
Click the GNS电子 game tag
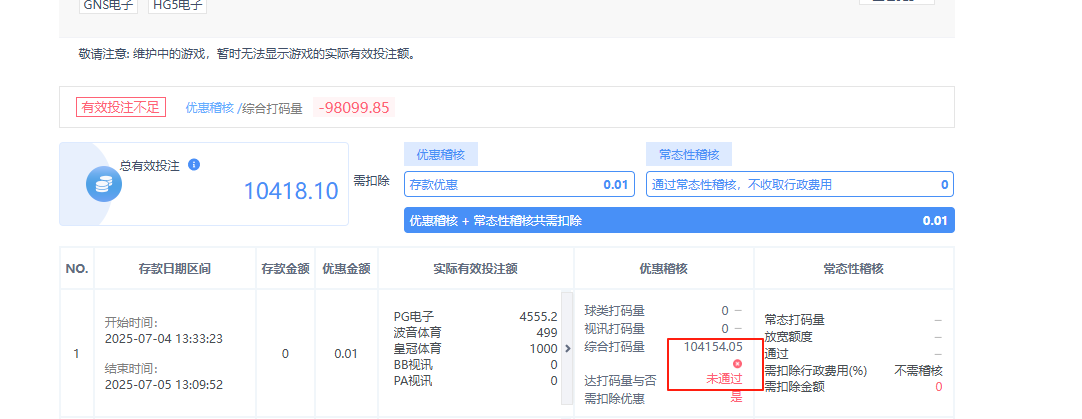coord(108,5)
